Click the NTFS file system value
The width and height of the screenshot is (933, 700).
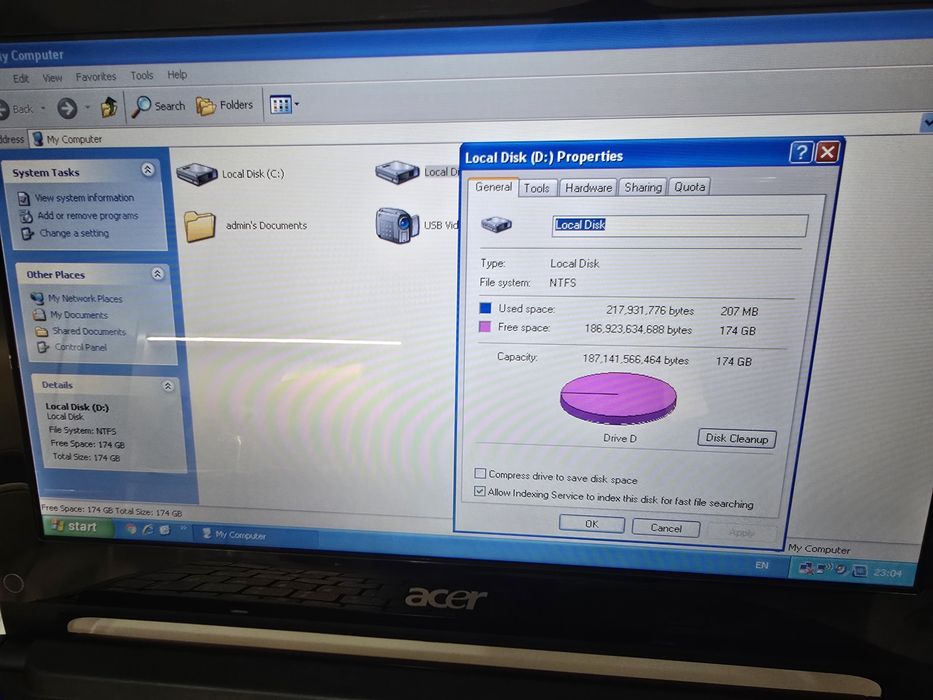tap(562, 283)
